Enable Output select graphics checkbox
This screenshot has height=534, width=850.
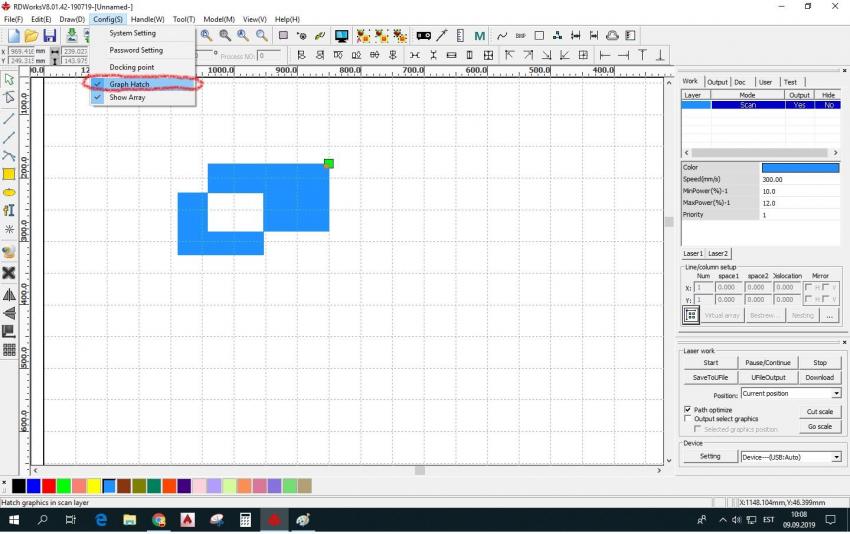(687, 419)
